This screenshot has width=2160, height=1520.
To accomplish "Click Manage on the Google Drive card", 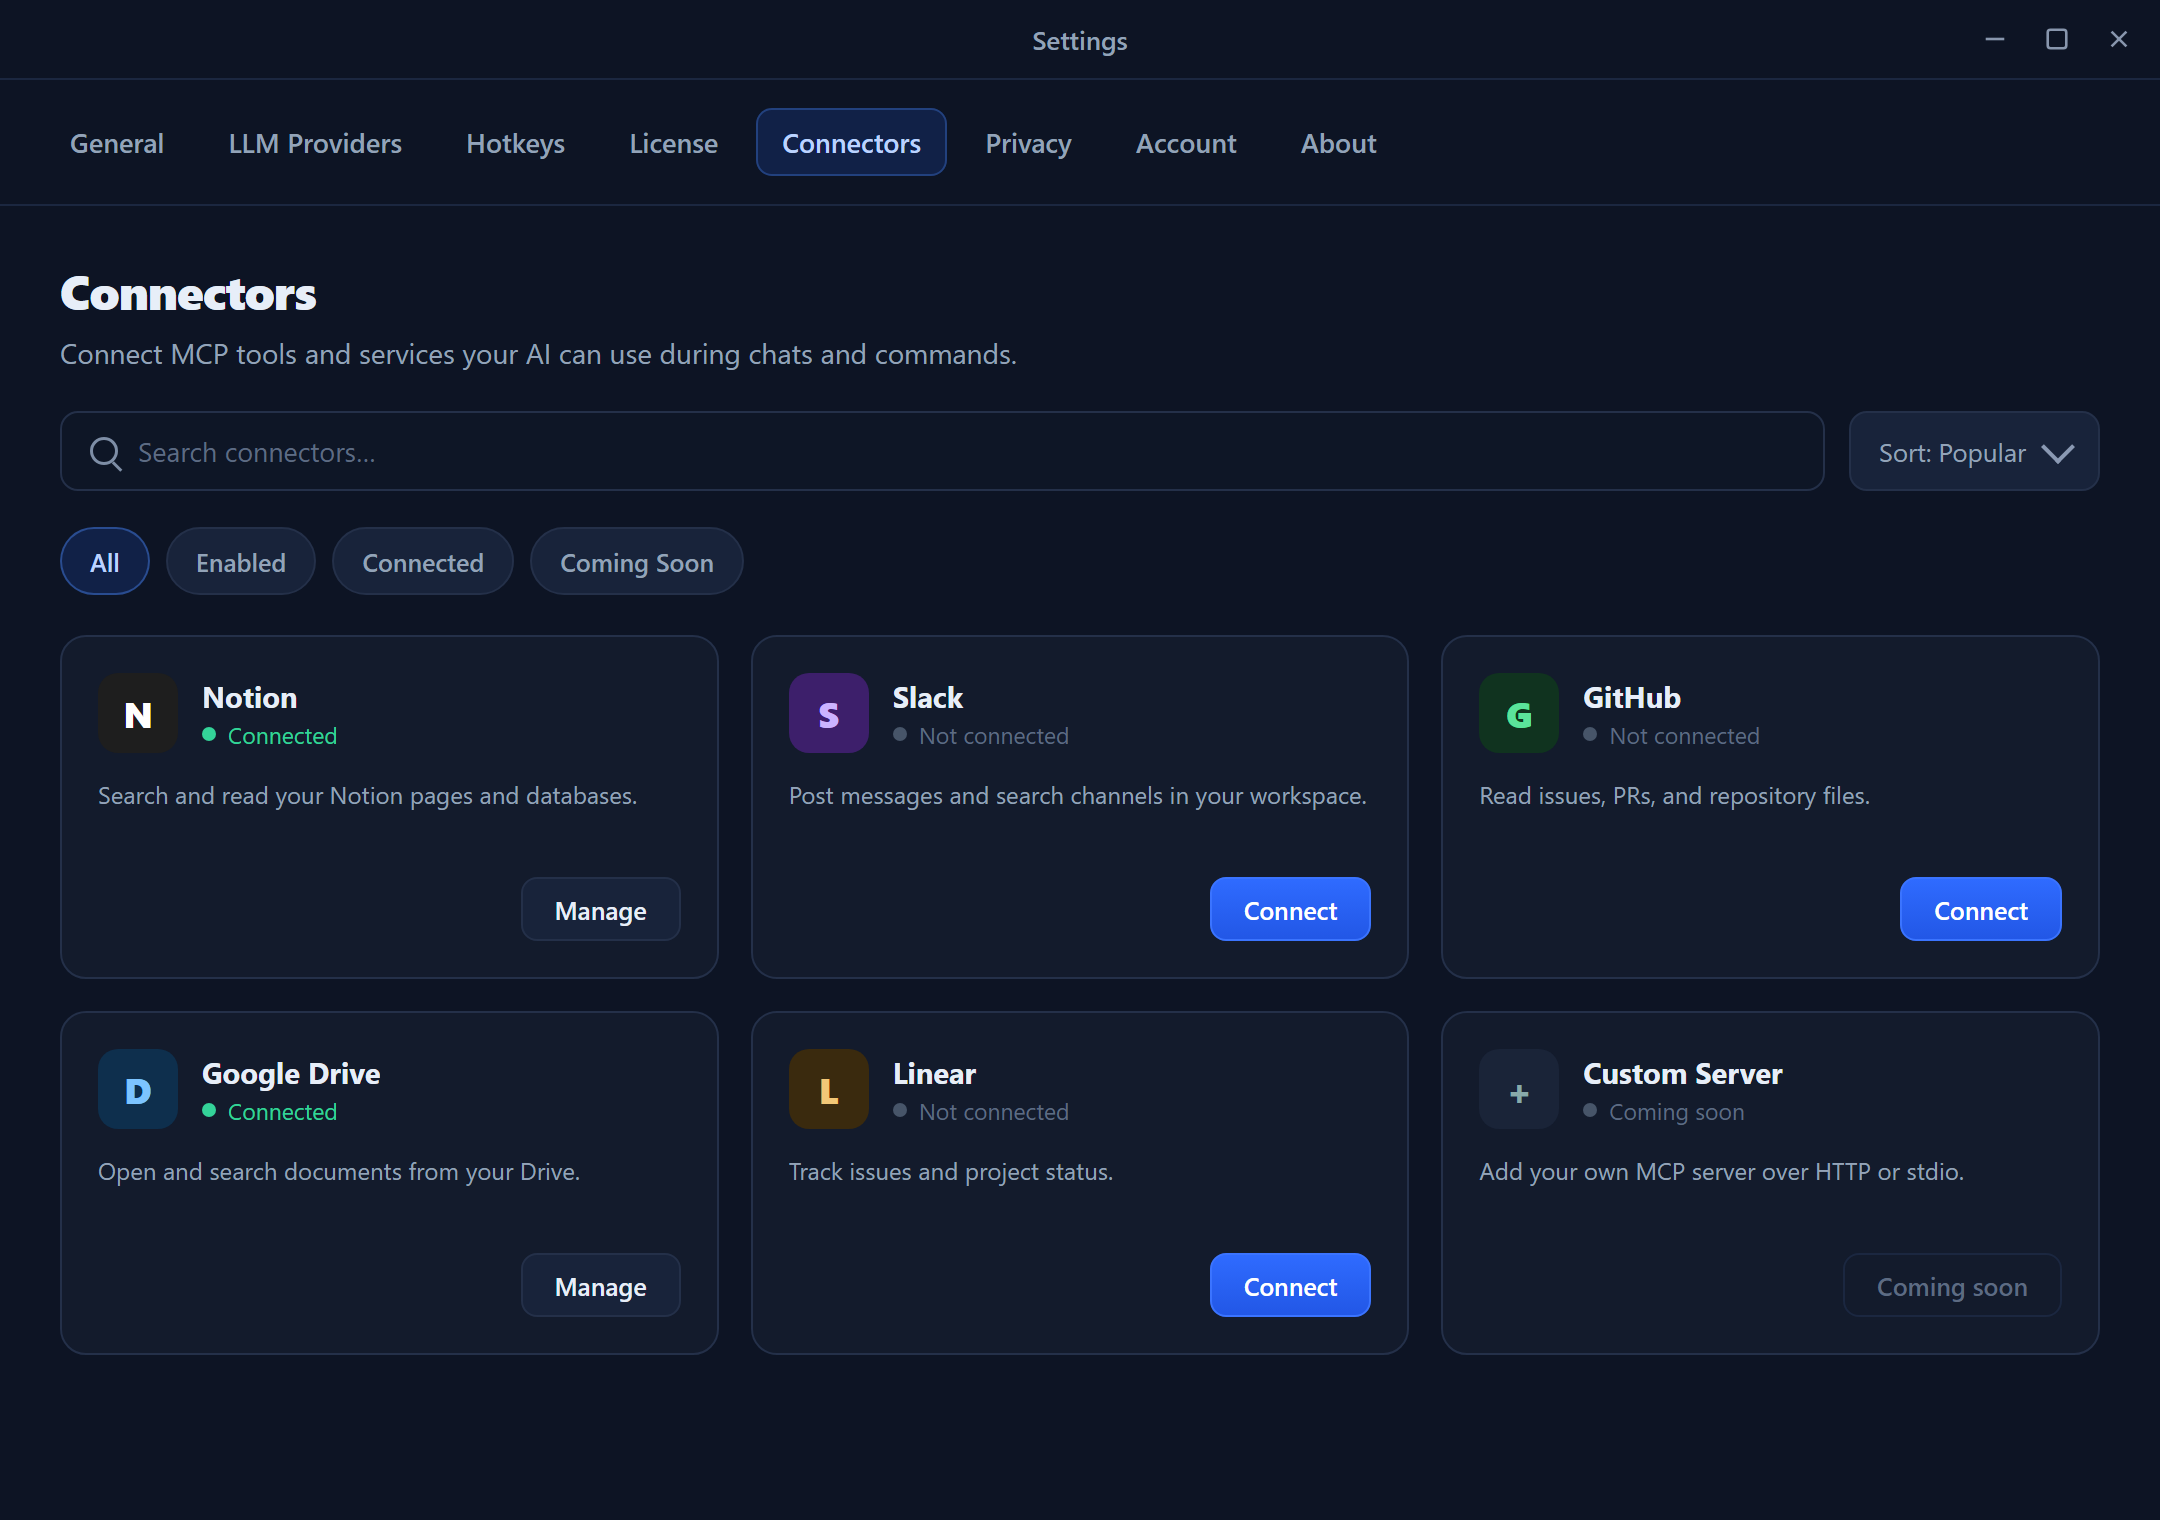I will coord(601,1285).
